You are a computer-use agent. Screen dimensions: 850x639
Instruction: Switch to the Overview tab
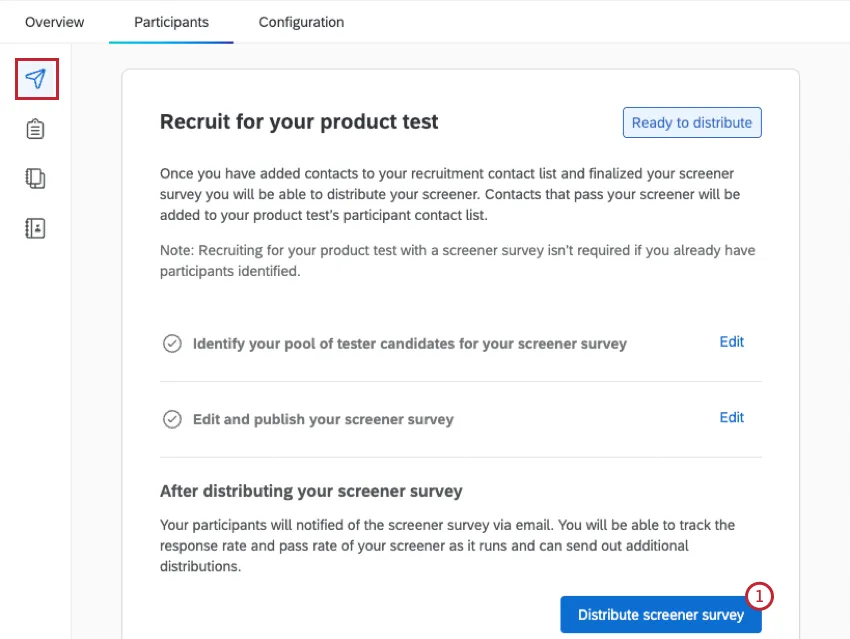pyautogui.click(x=54, y=21)
